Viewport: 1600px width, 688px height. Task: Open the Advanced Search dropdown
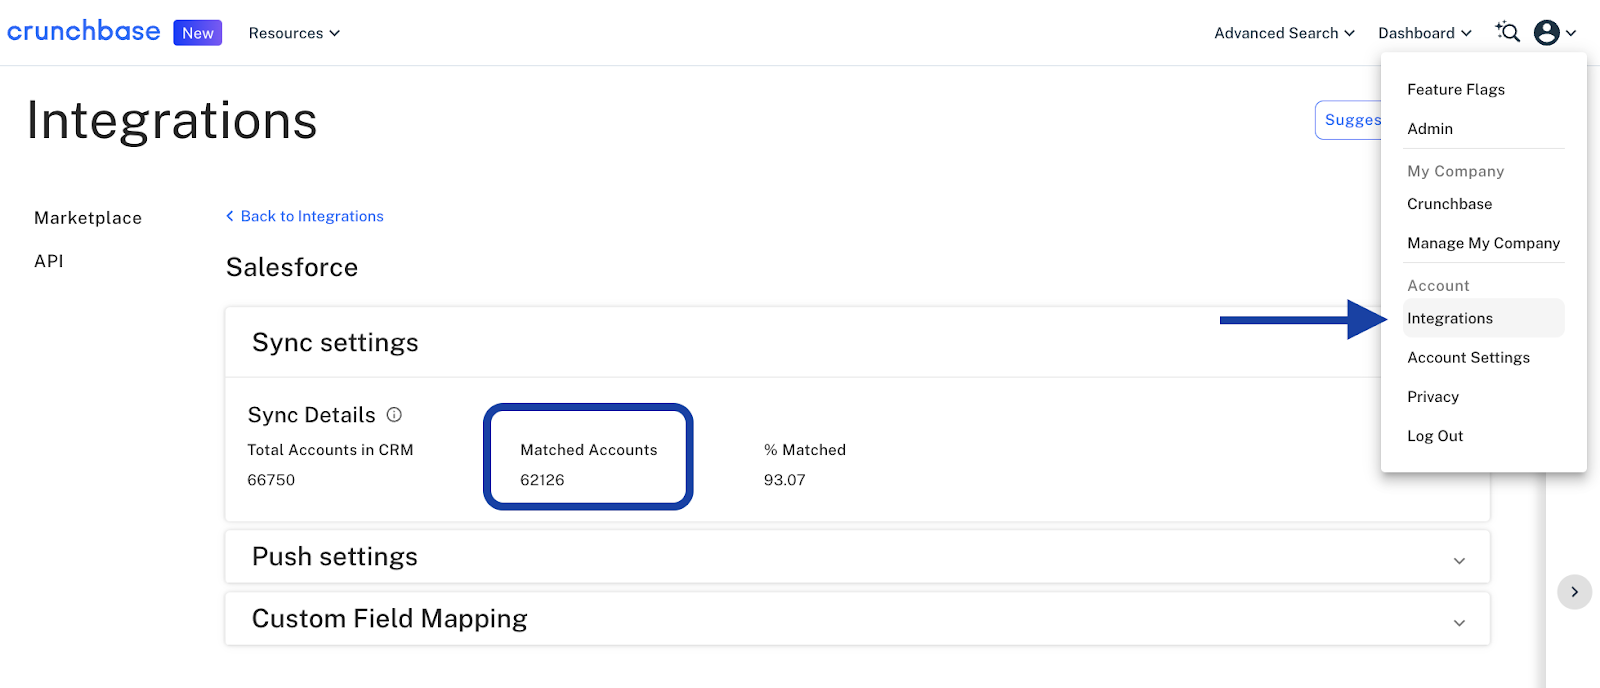pyautogui.click(x=1284, y=33)
